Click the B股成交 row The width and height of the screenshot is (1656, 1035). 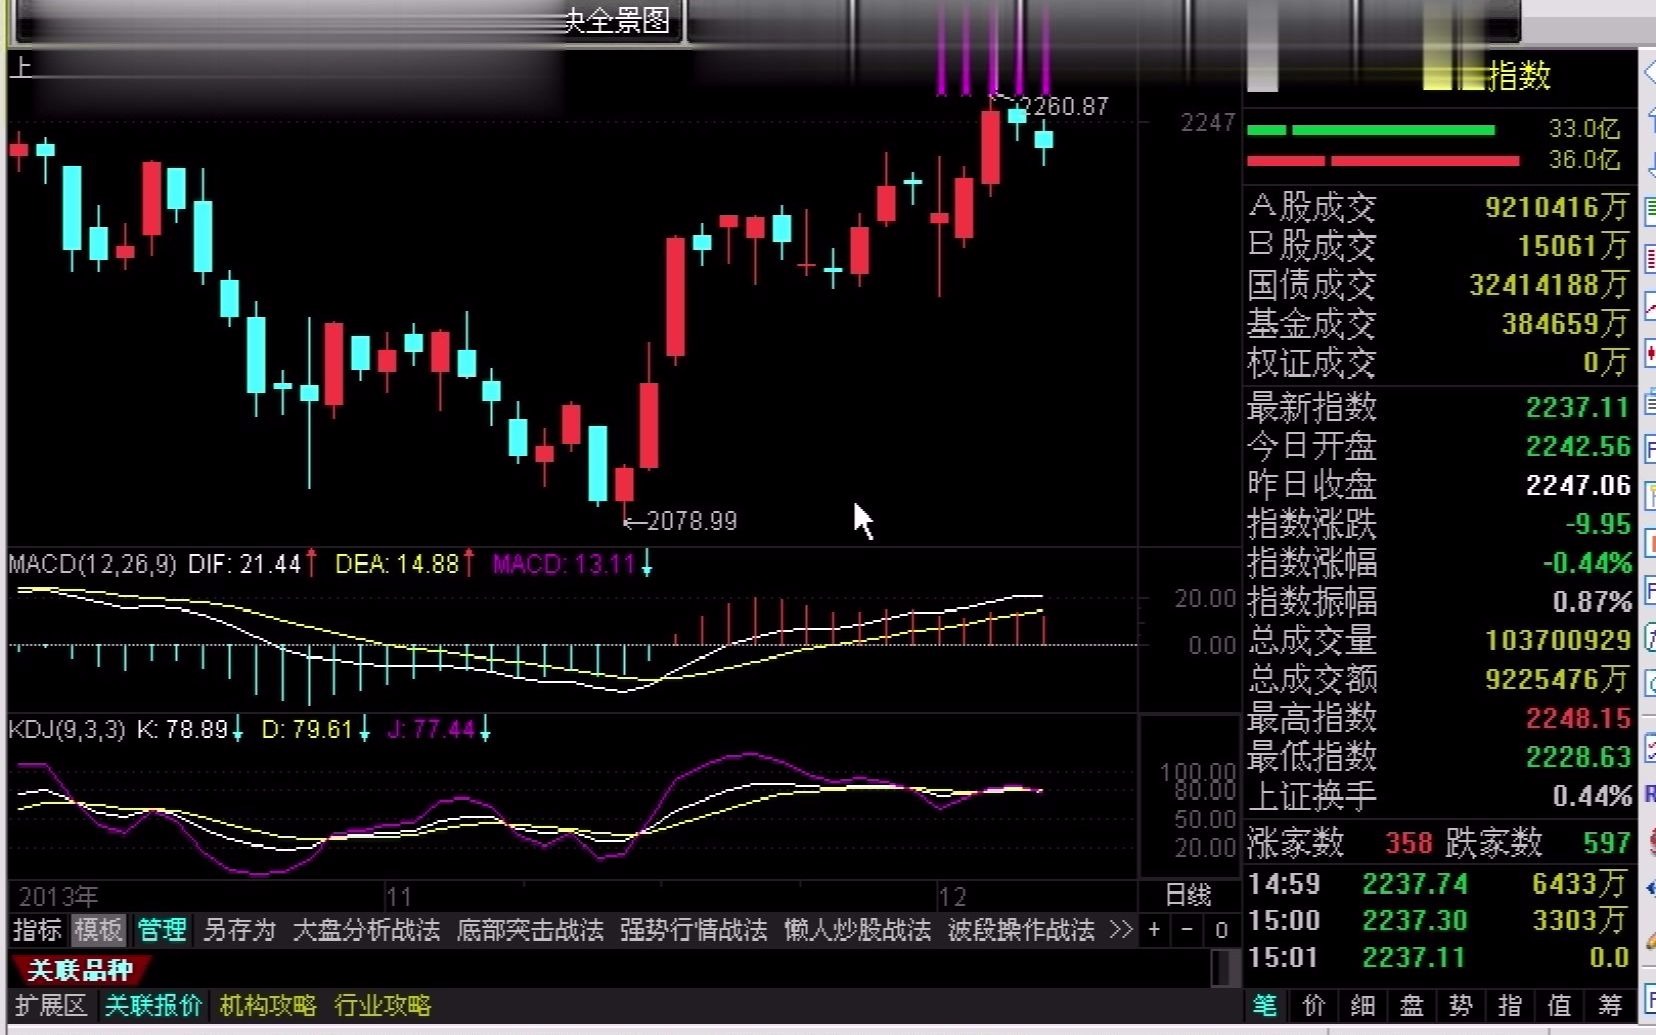click(x=1439, y=246)
